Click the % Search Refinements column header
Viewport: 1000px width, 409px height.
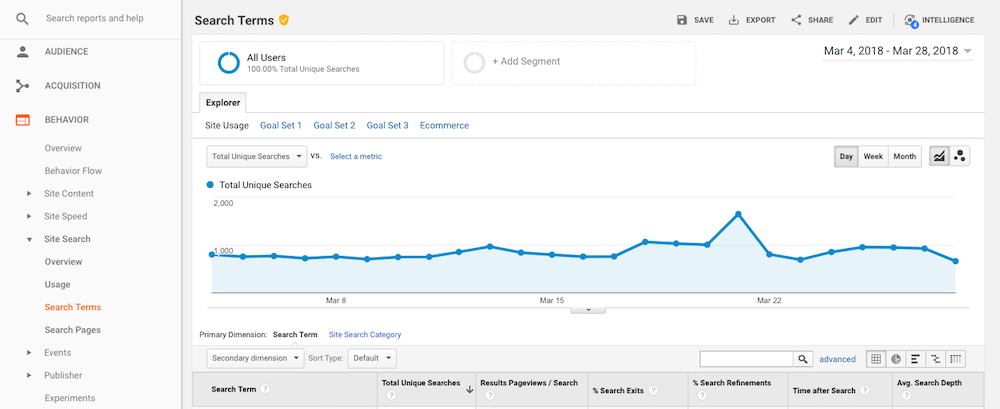[x=736, y=389]
